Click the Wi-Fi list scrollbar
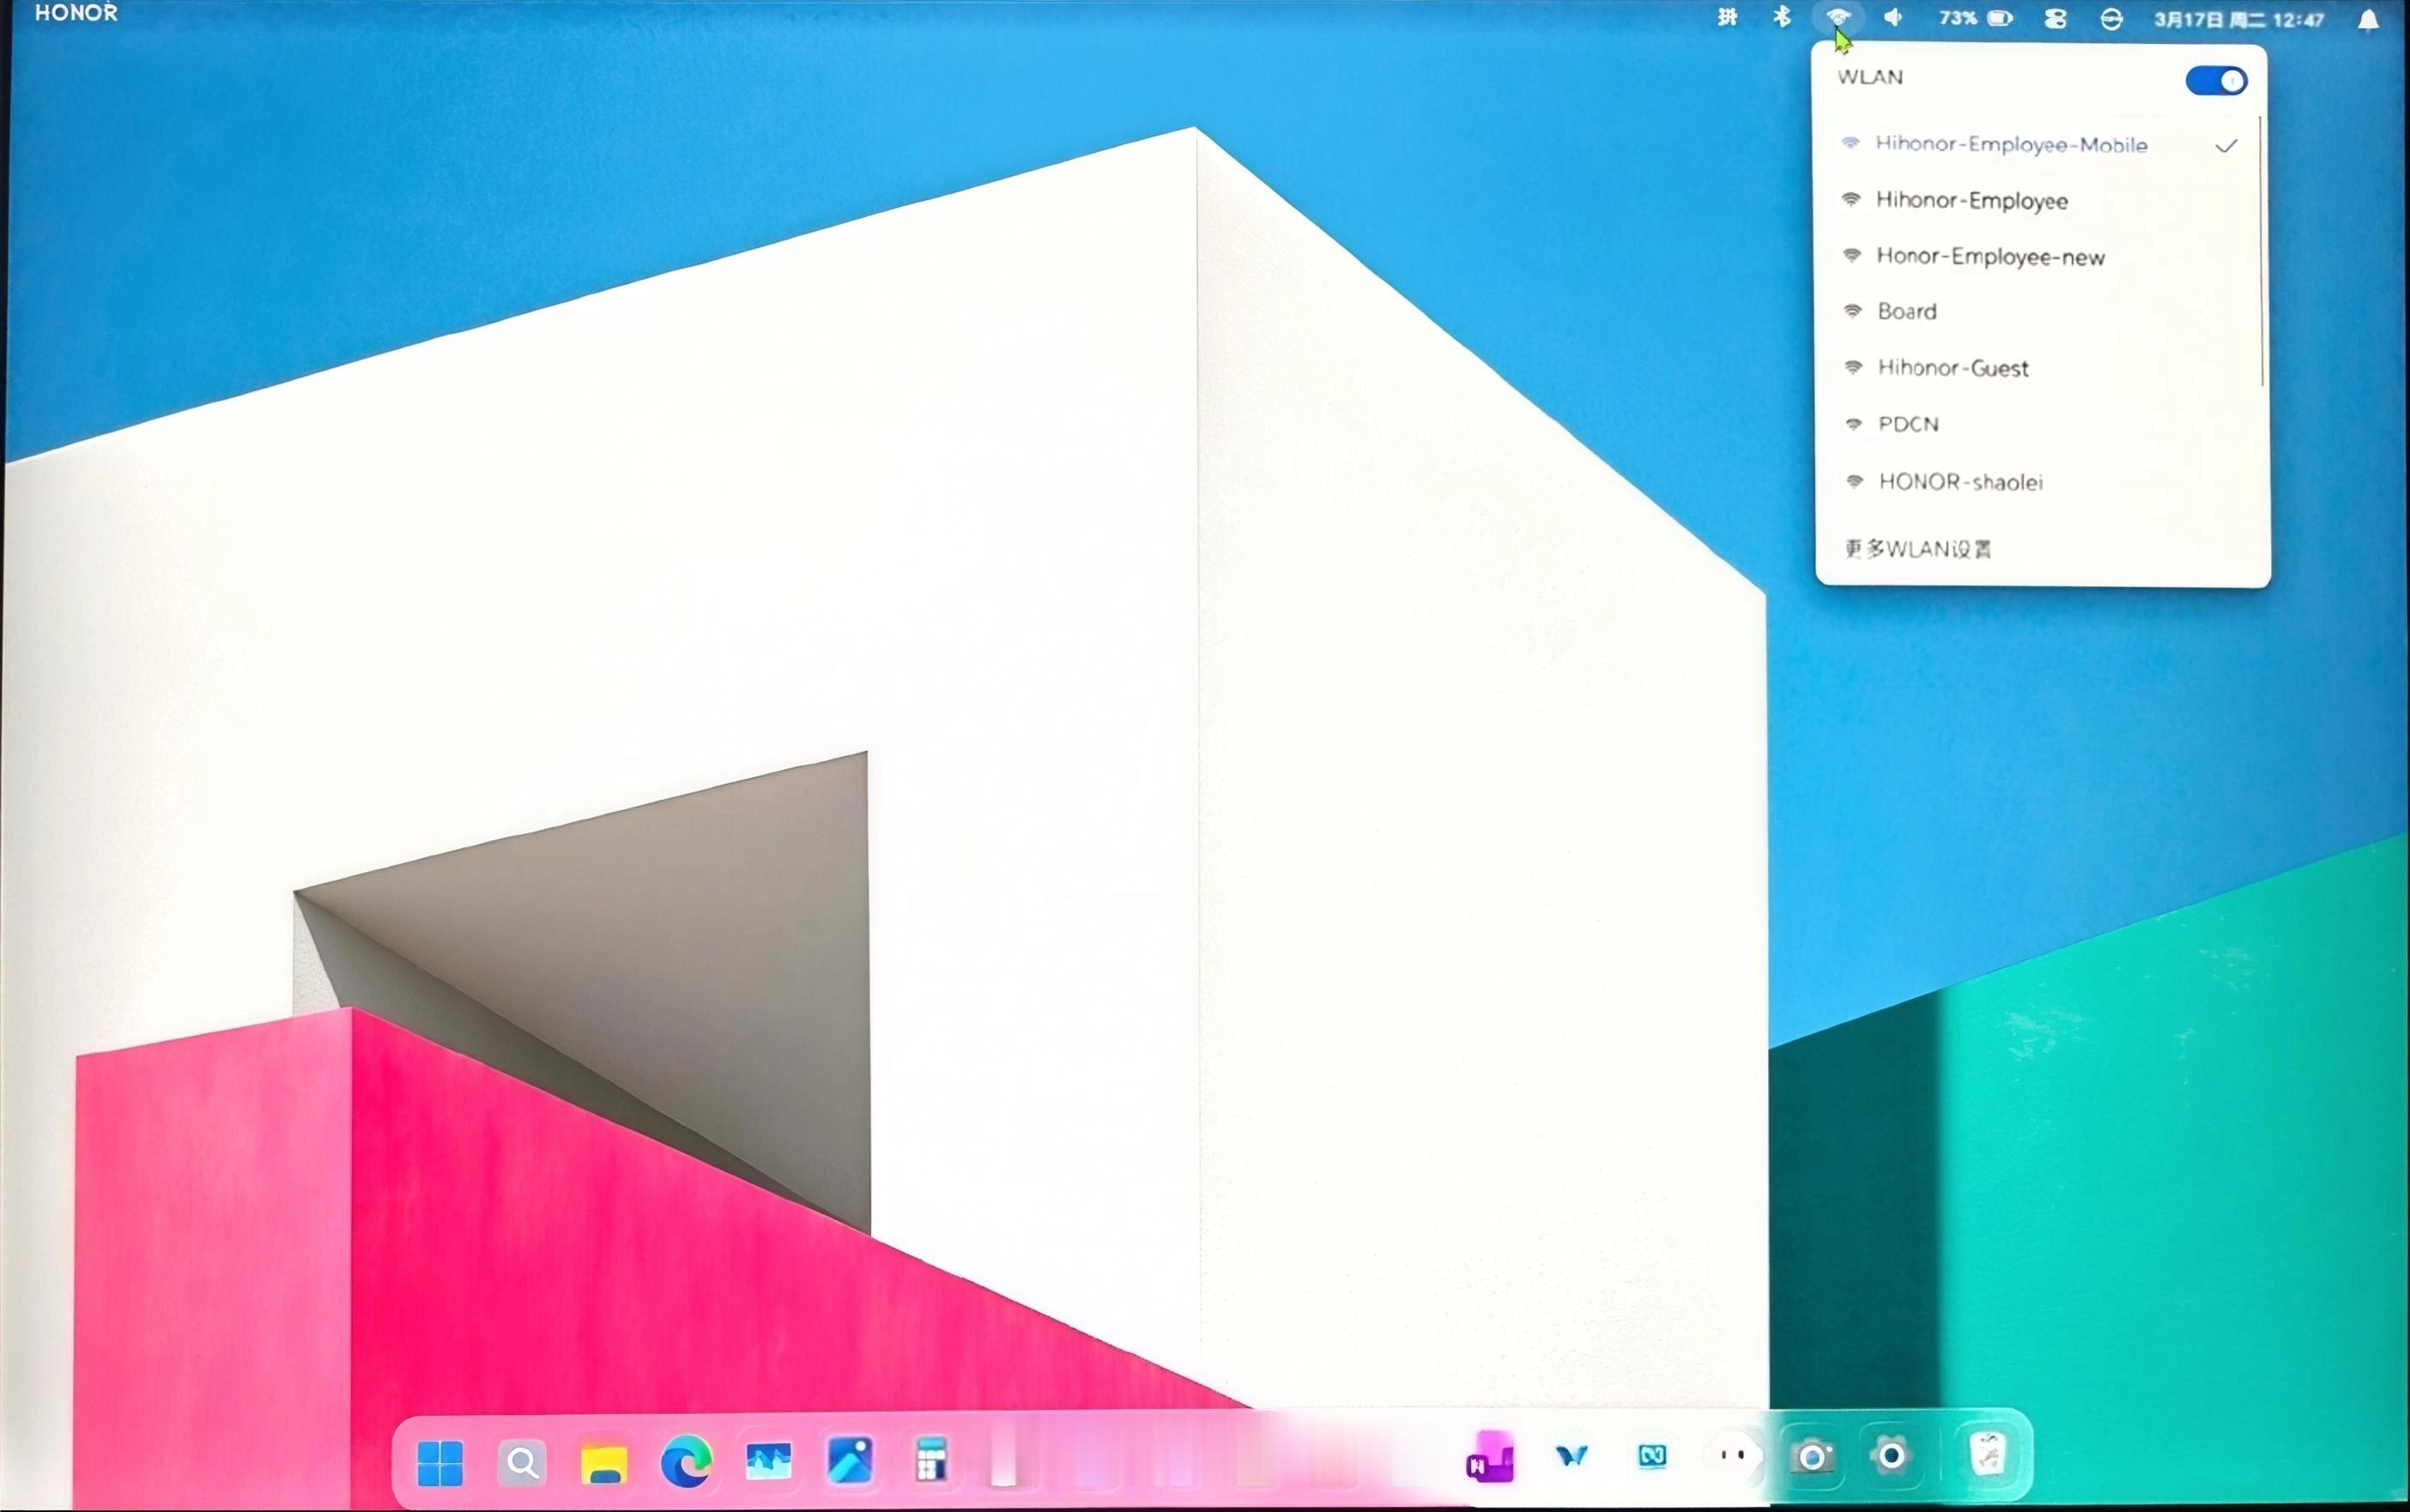Image resolution: width=2410 pixels, height=1512 pixels. pyautogui.click(x=2261, y=250)
